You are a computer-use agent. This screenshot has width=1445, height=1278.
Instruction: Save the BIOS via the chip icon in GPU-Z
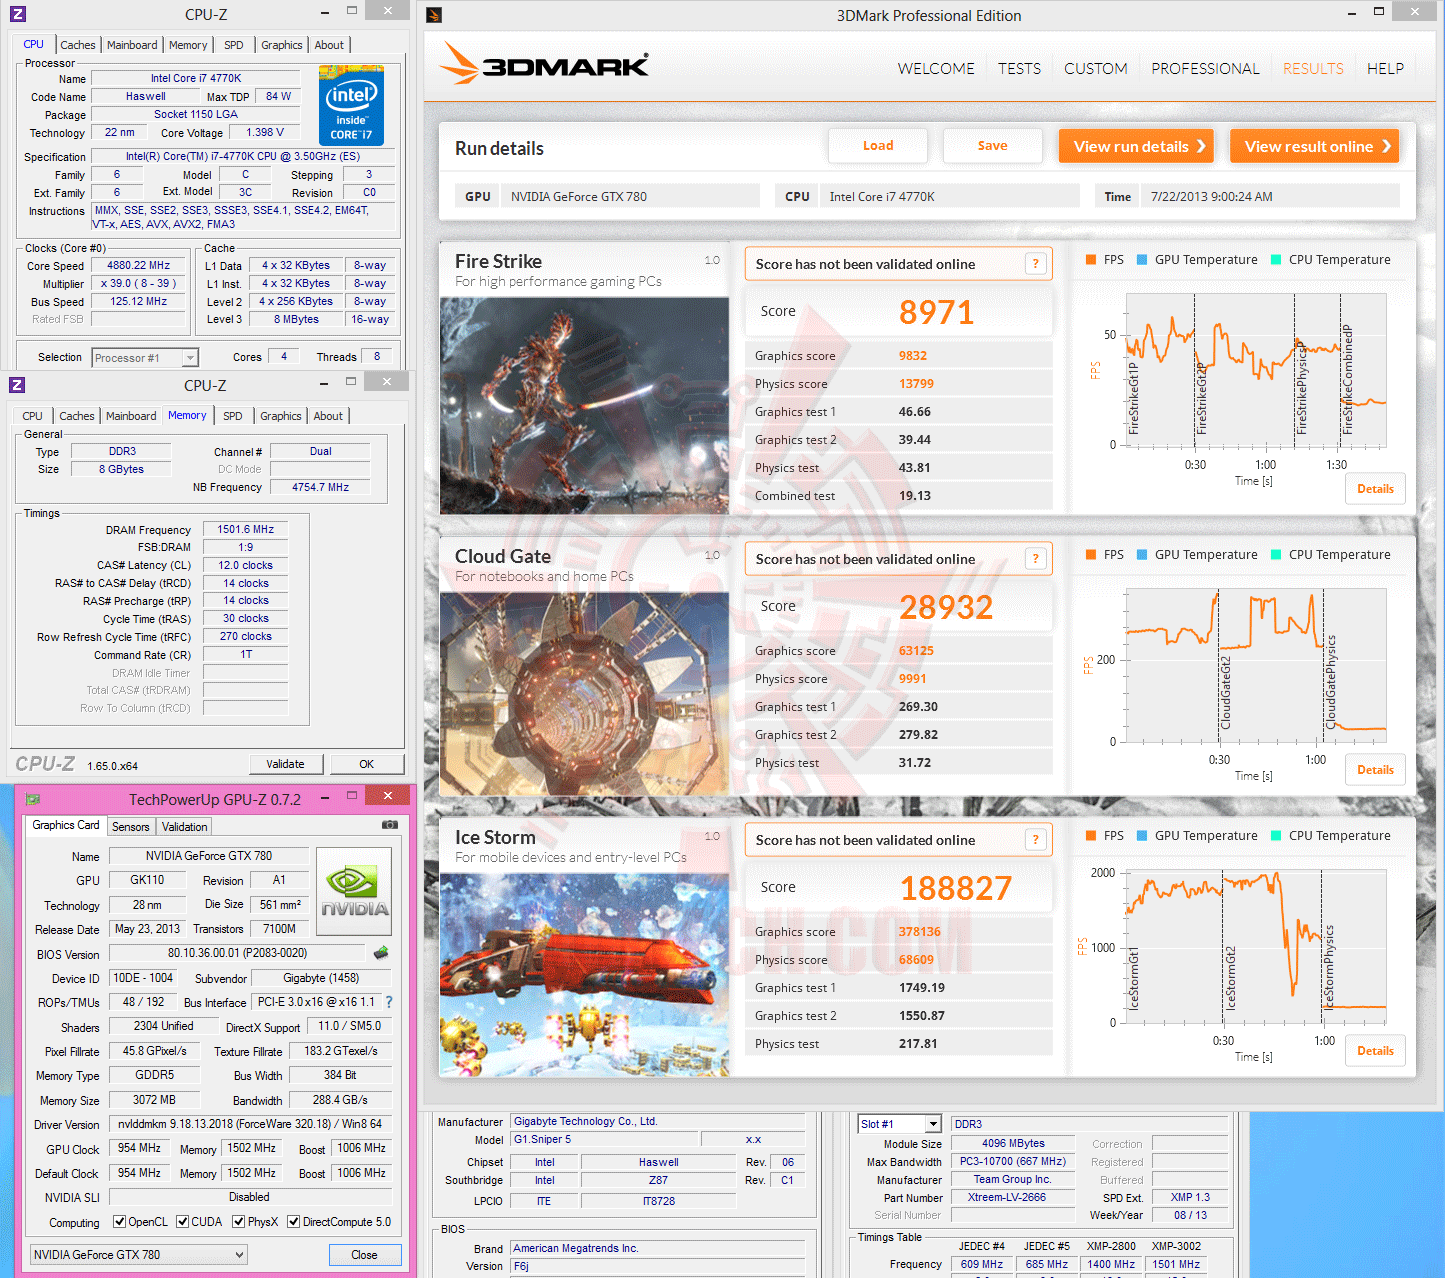(x=380, y=953)
